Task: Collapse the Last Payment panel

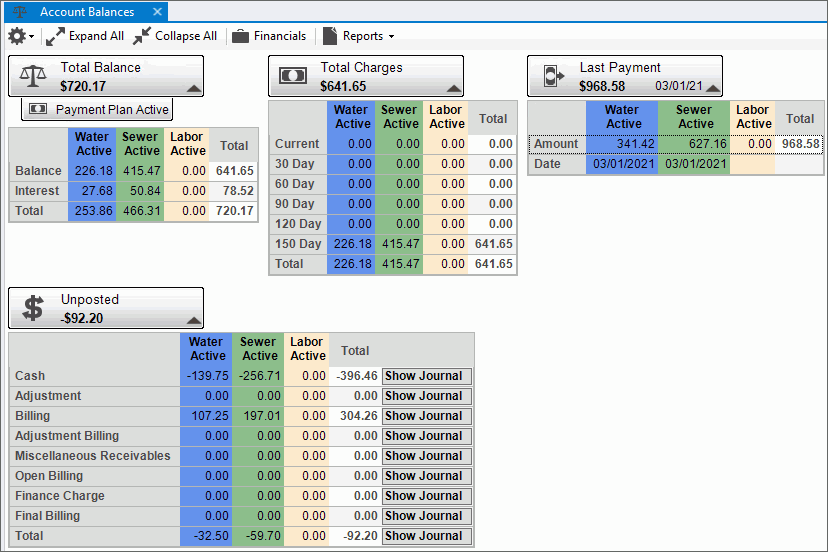Action: pos(713,88)
